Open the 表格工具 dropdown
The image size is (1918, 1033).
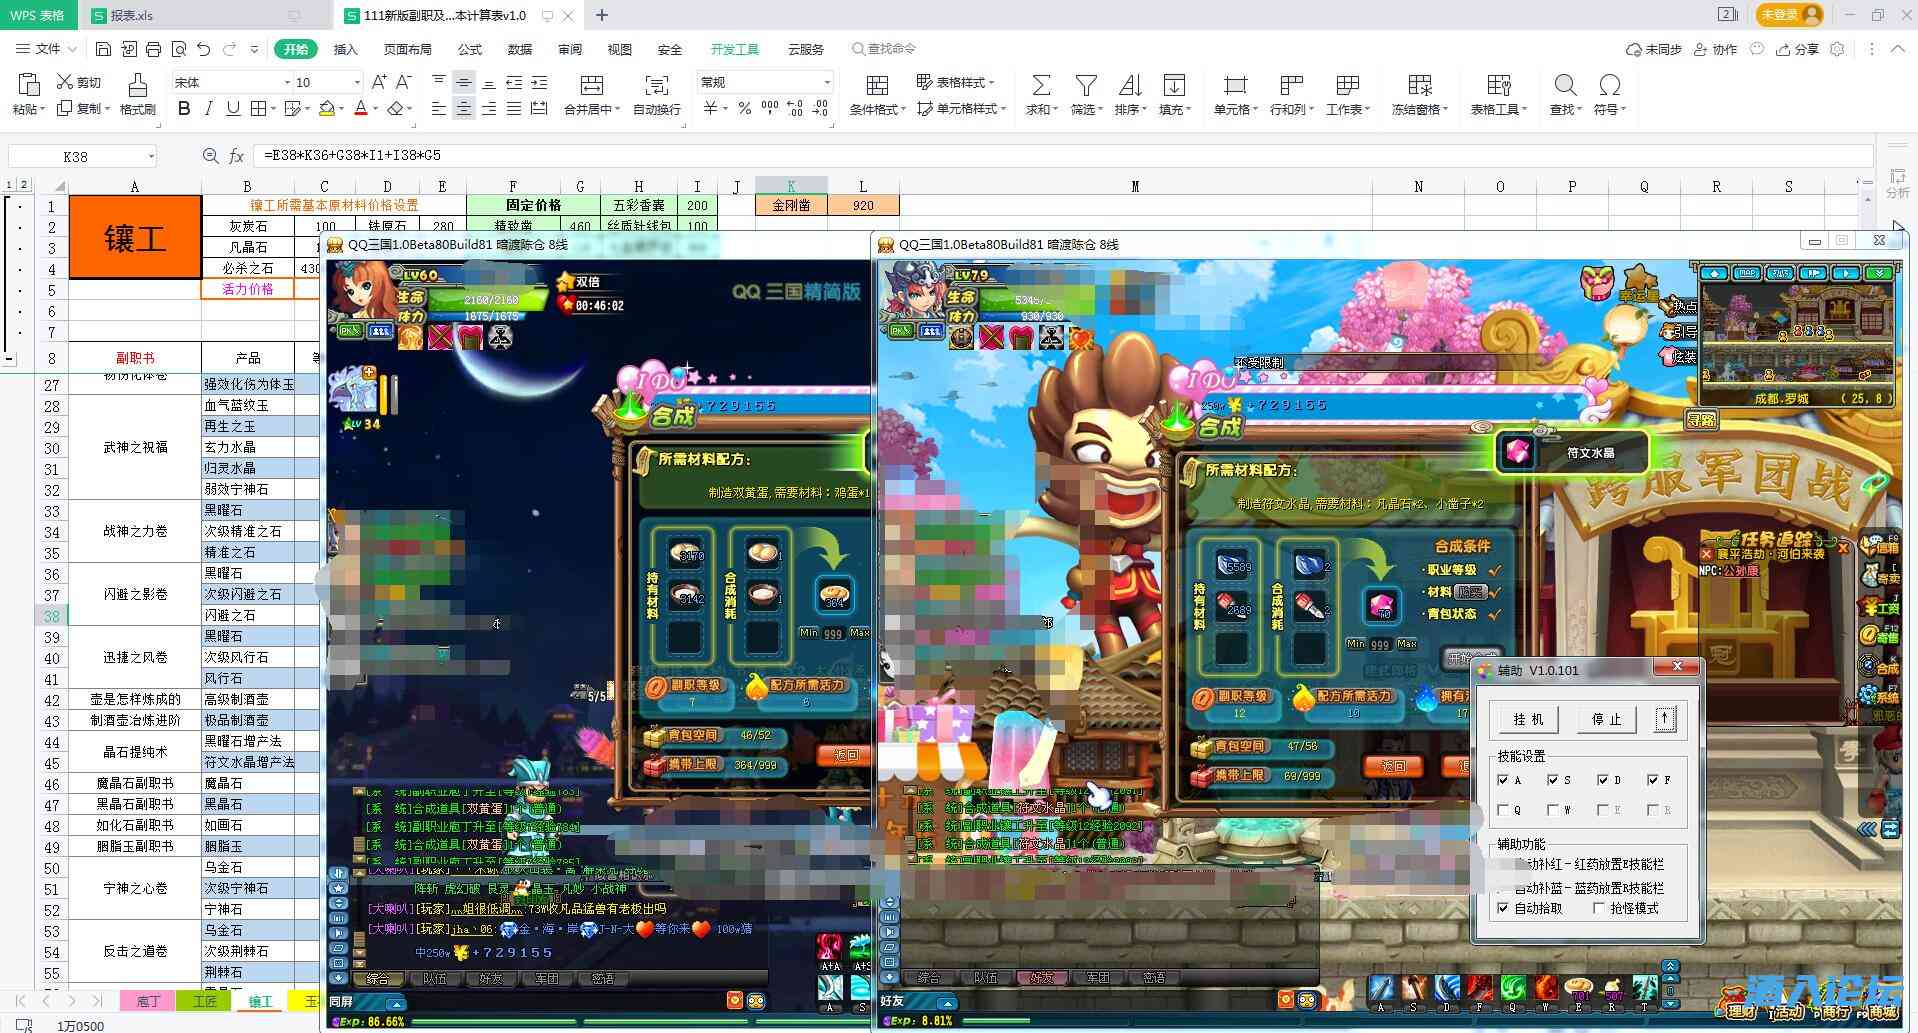point(1498,109)
